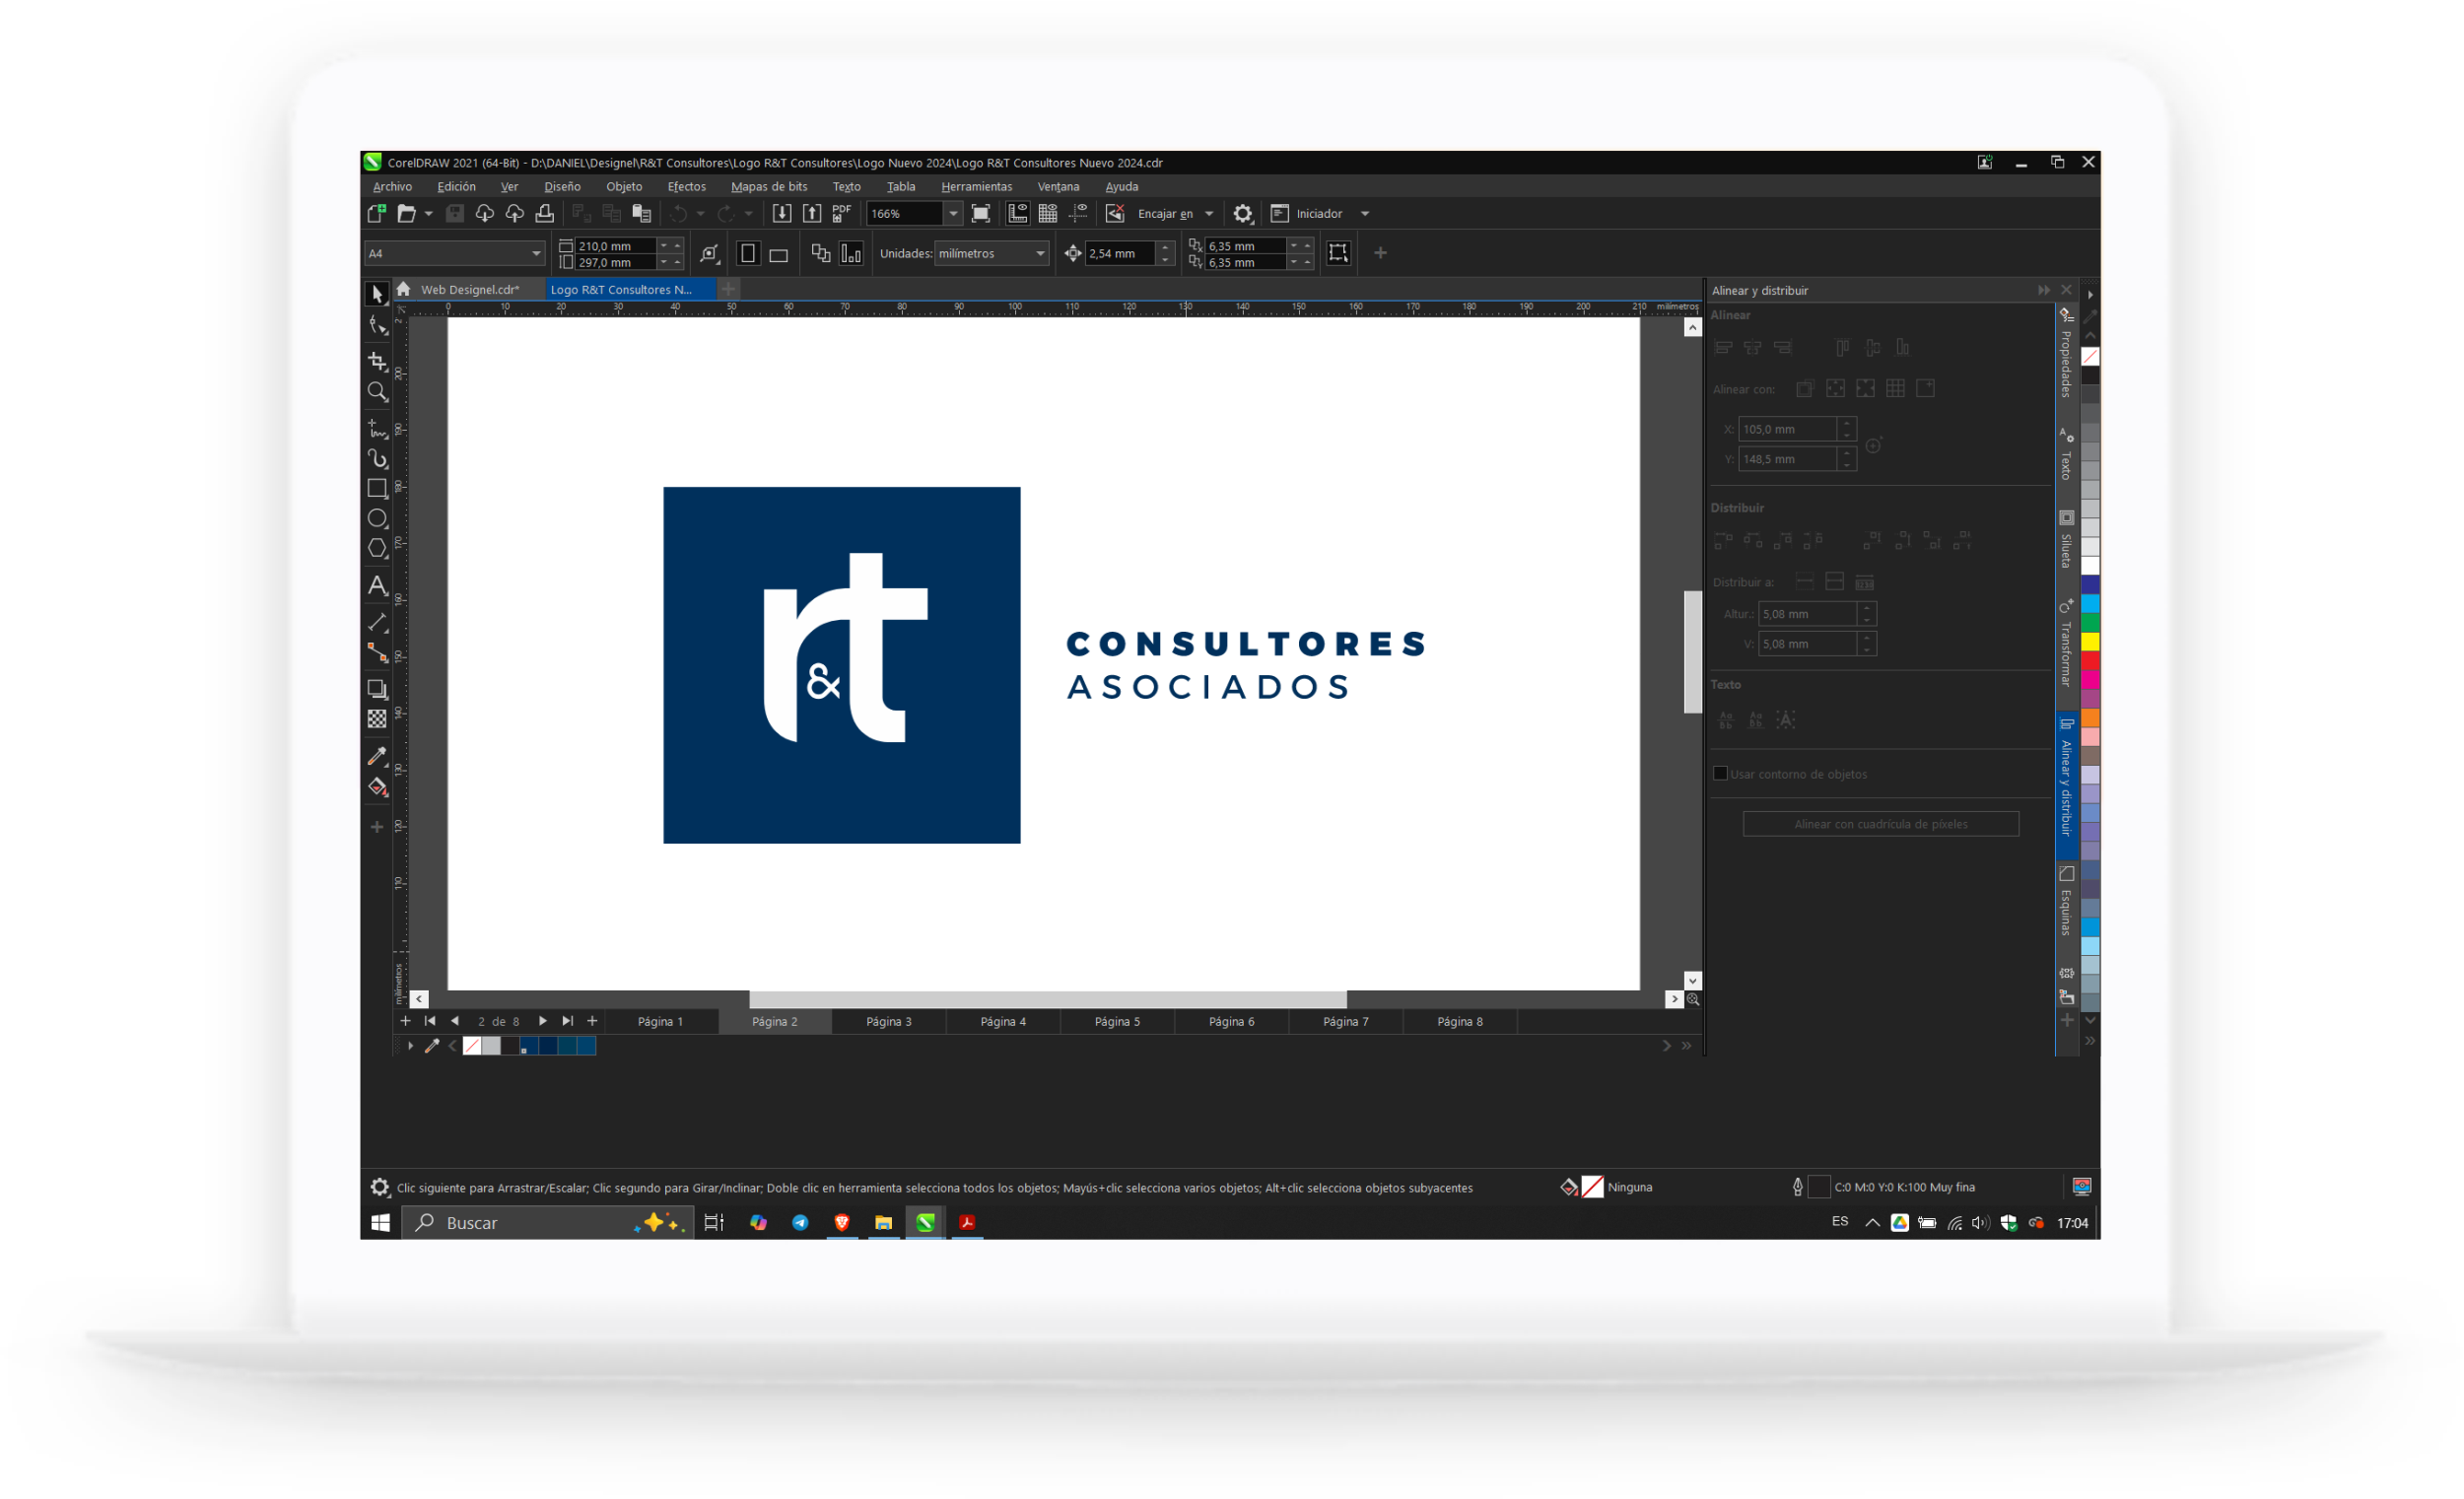Activate the Text tool
Viewport: 2464px width, 1499px height.
(377, 586)
